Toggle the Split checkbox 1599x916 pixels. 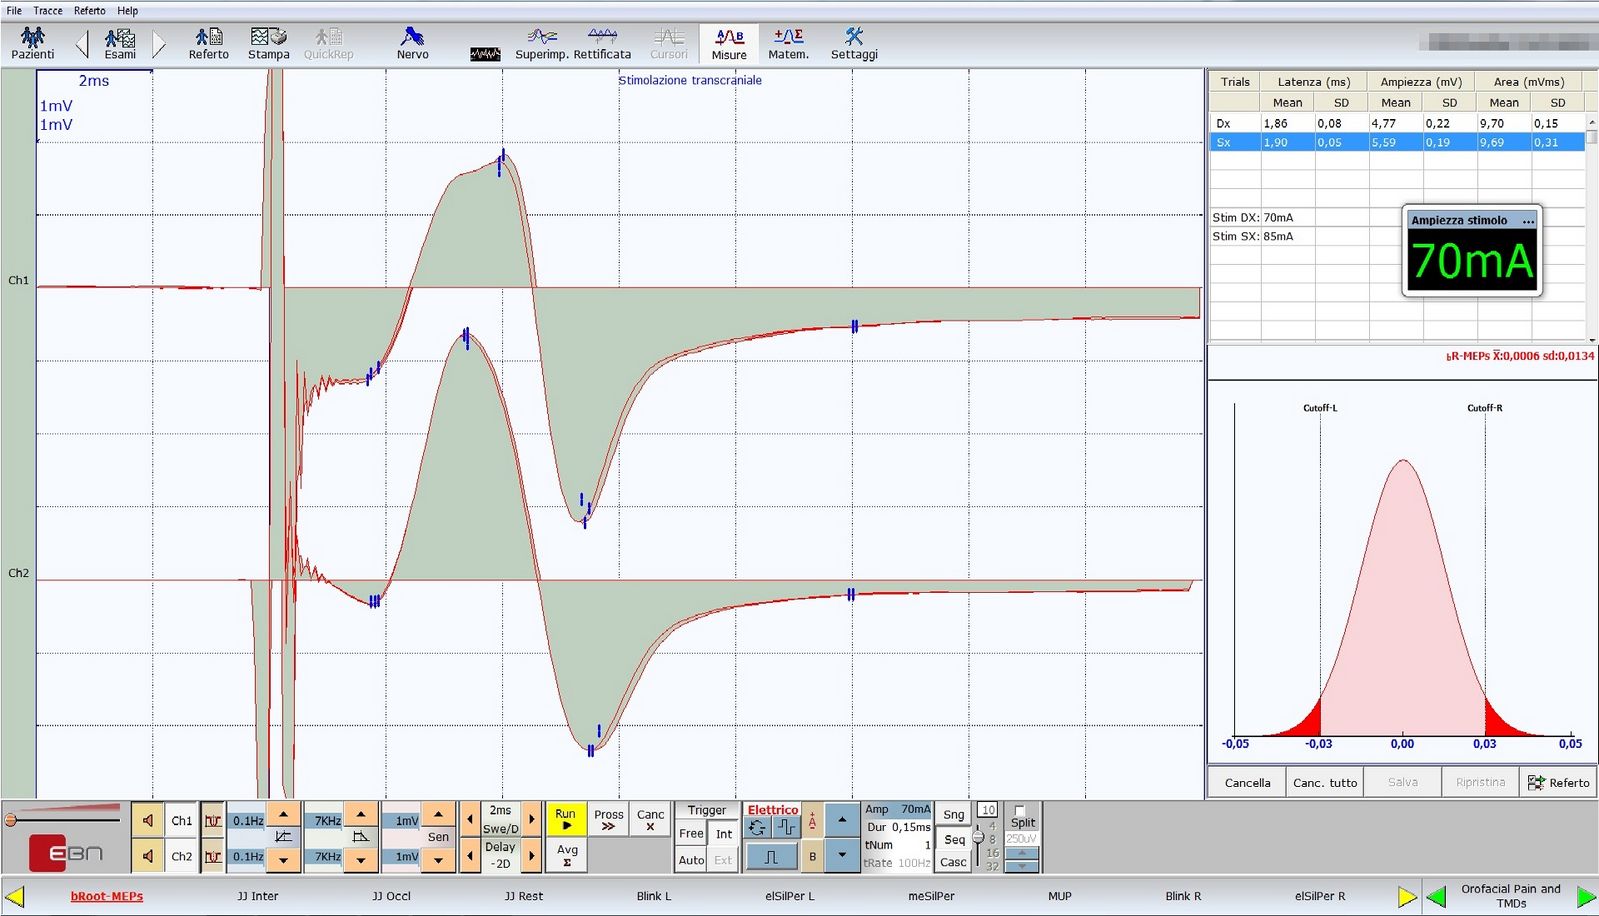(1019, 811)
